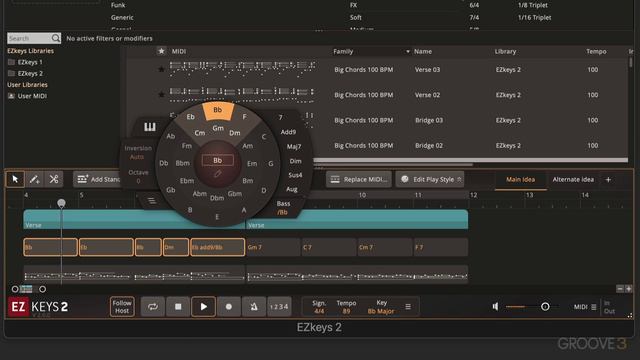Screen dimensions: 640x360
Task: Choose Gm chord on the chord wheel
Action: [x=218, y=128]
